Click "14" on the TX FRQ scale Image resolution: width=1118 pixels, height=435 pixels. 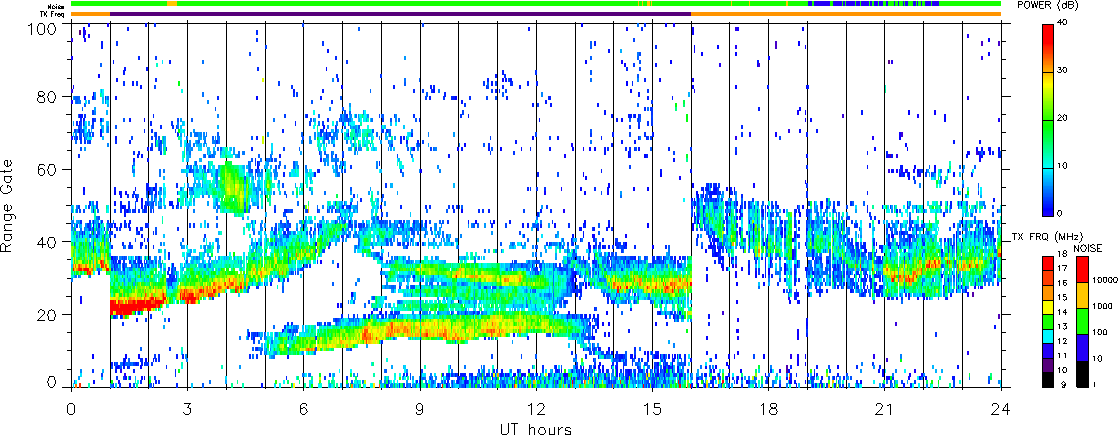[x=1062, y=312]
